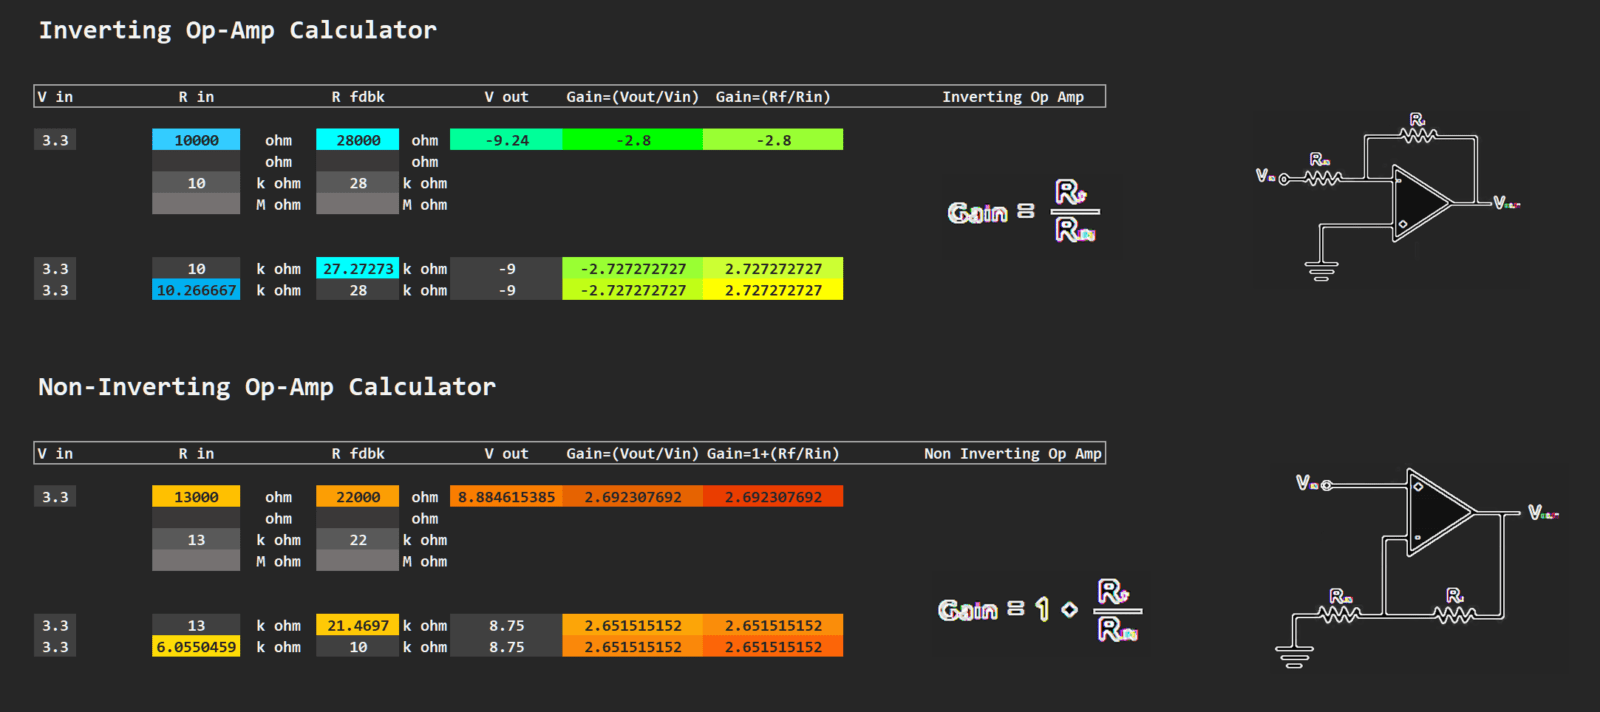Select the amber 13000 ohm R in cell
Image resolution: width=1600 pixels, height=712 pixels.
(196, 497)
